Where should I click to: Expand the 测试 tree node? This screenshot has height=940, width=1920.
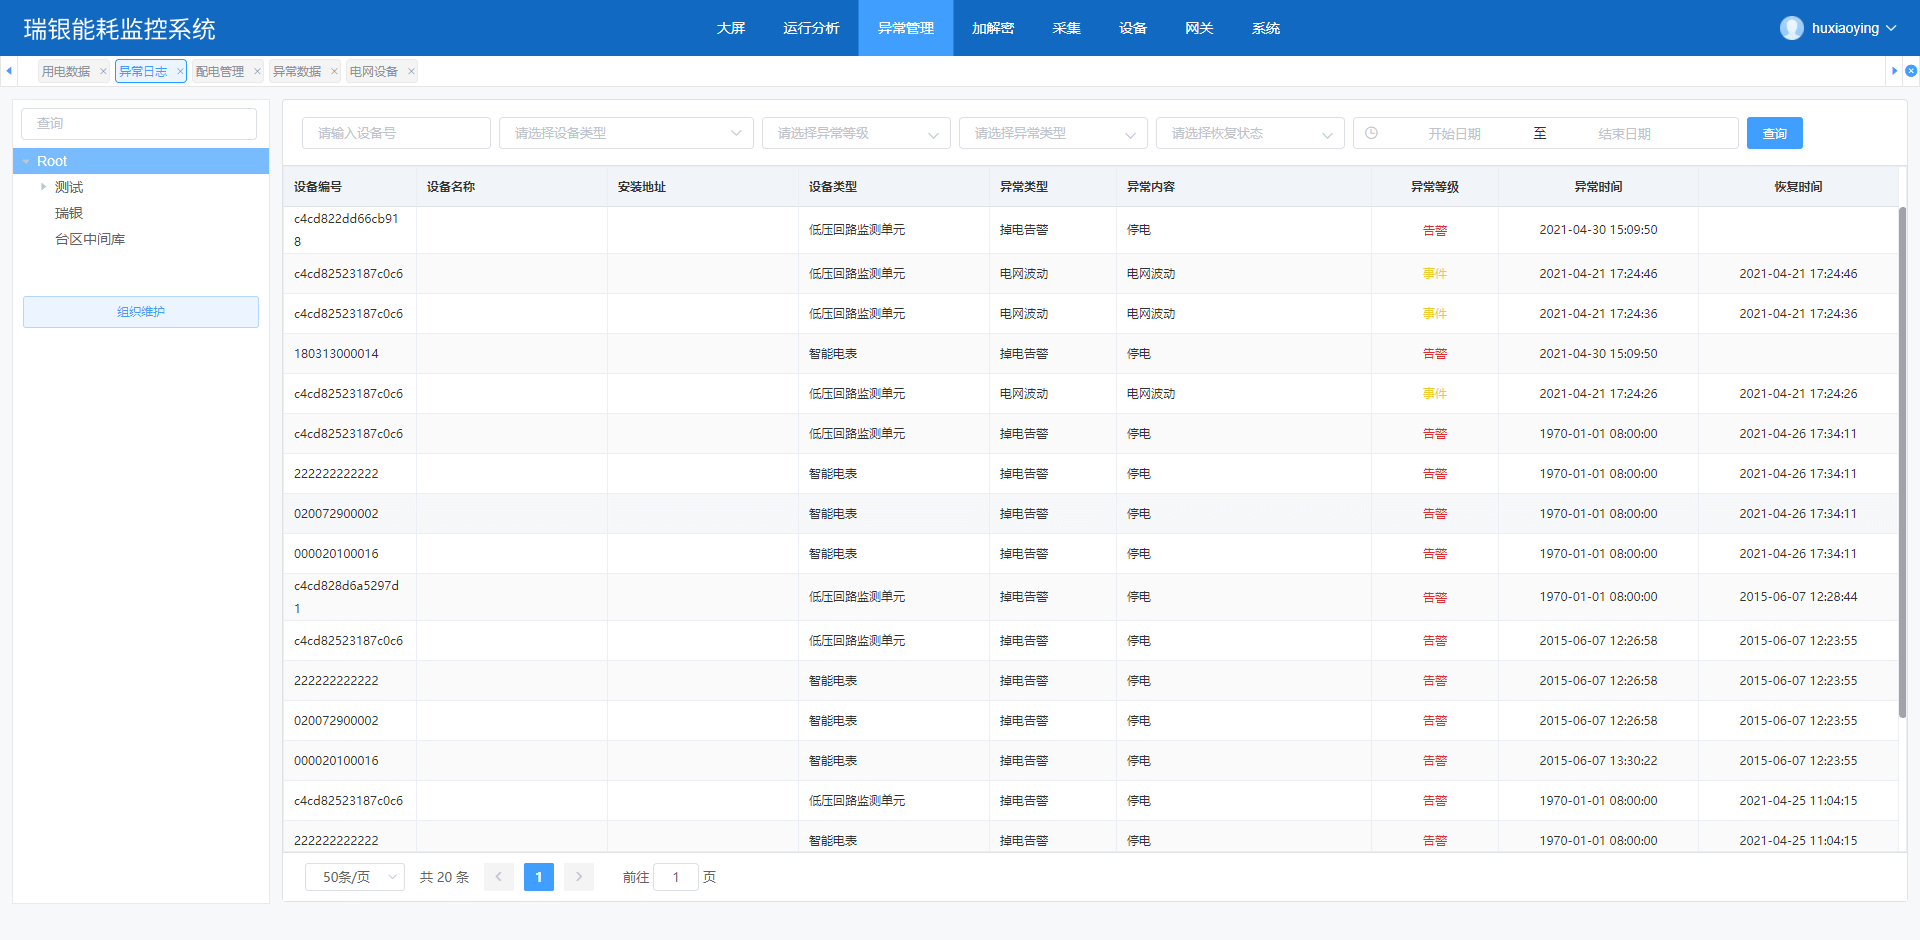(43, 187)
